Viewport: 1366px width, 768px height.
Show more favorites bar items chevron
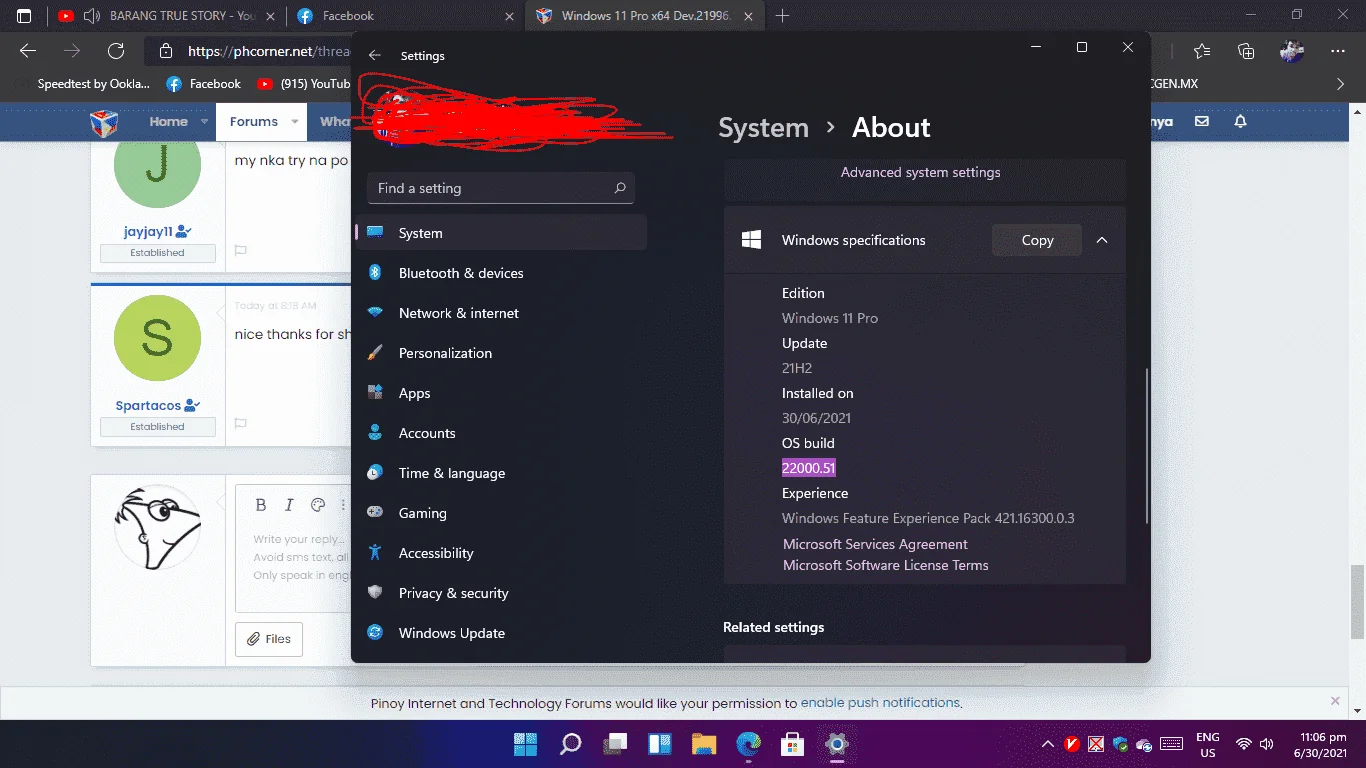click(1341, 84)
